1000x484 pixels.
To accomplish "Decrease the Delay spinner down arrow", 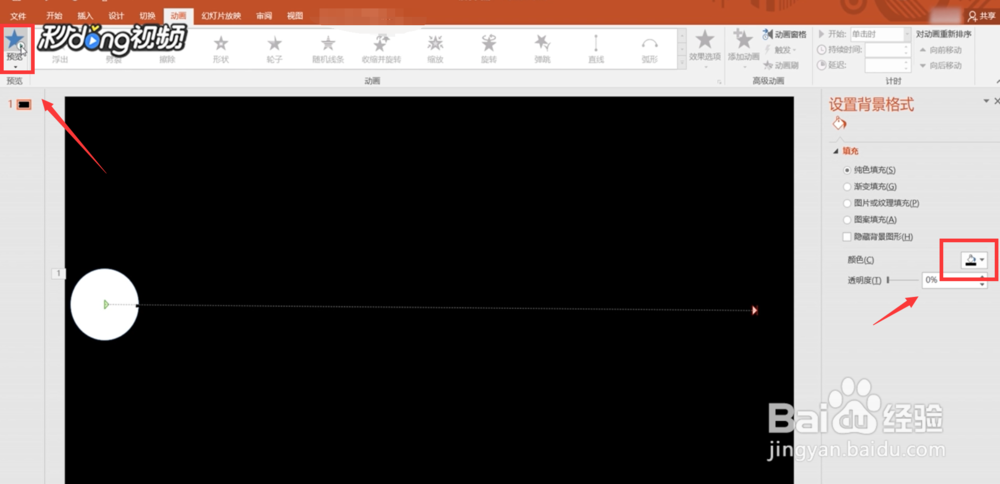I will 906,69.
